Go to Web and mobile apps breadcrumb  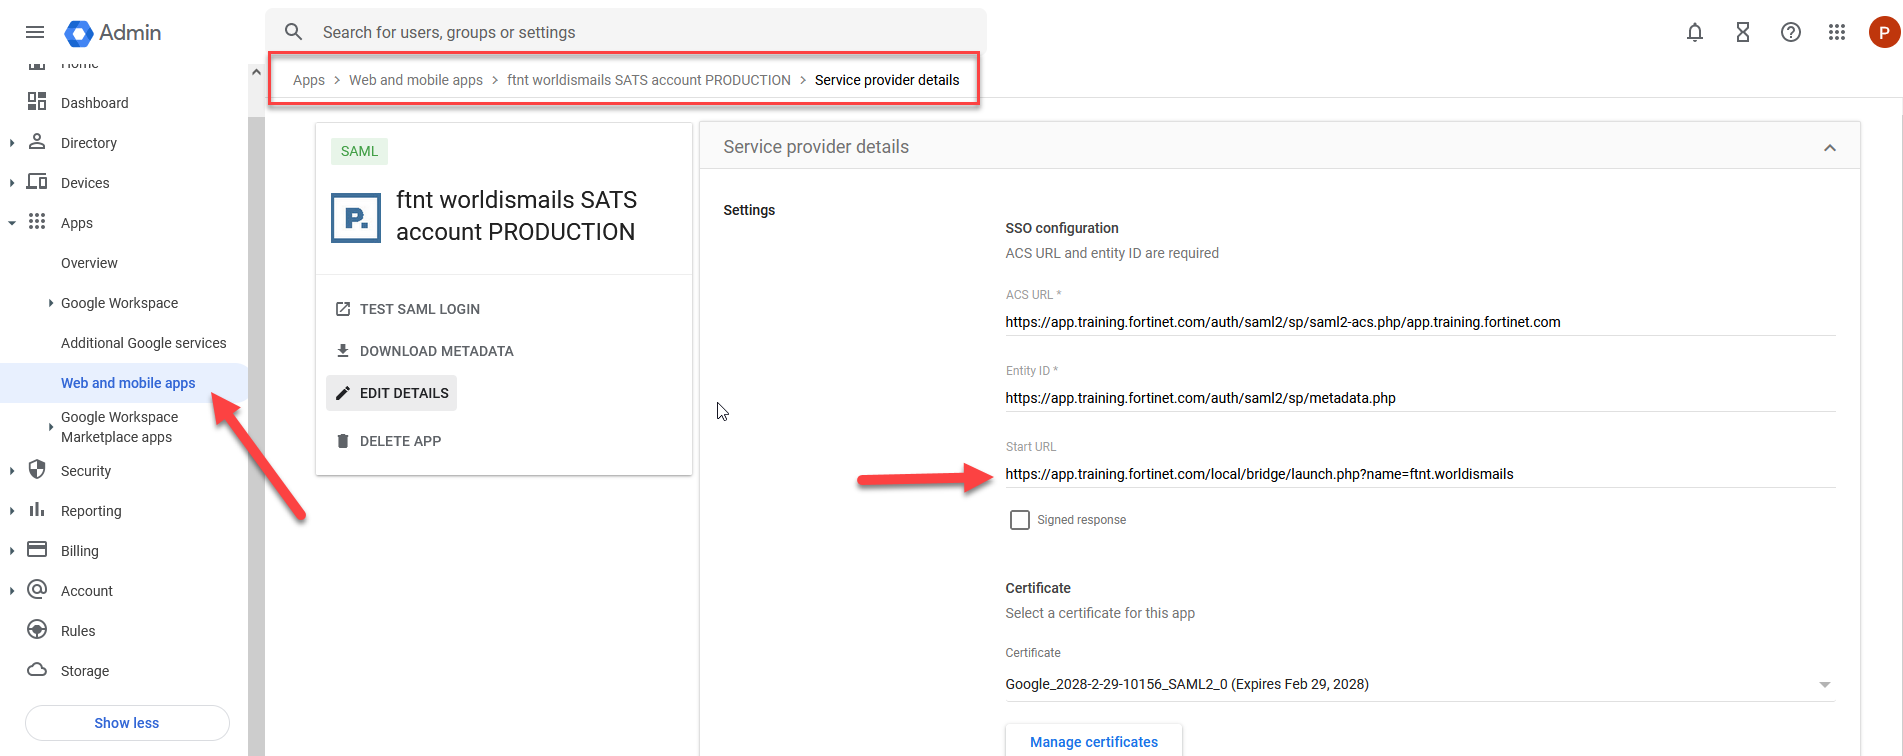tap(416, 80)
